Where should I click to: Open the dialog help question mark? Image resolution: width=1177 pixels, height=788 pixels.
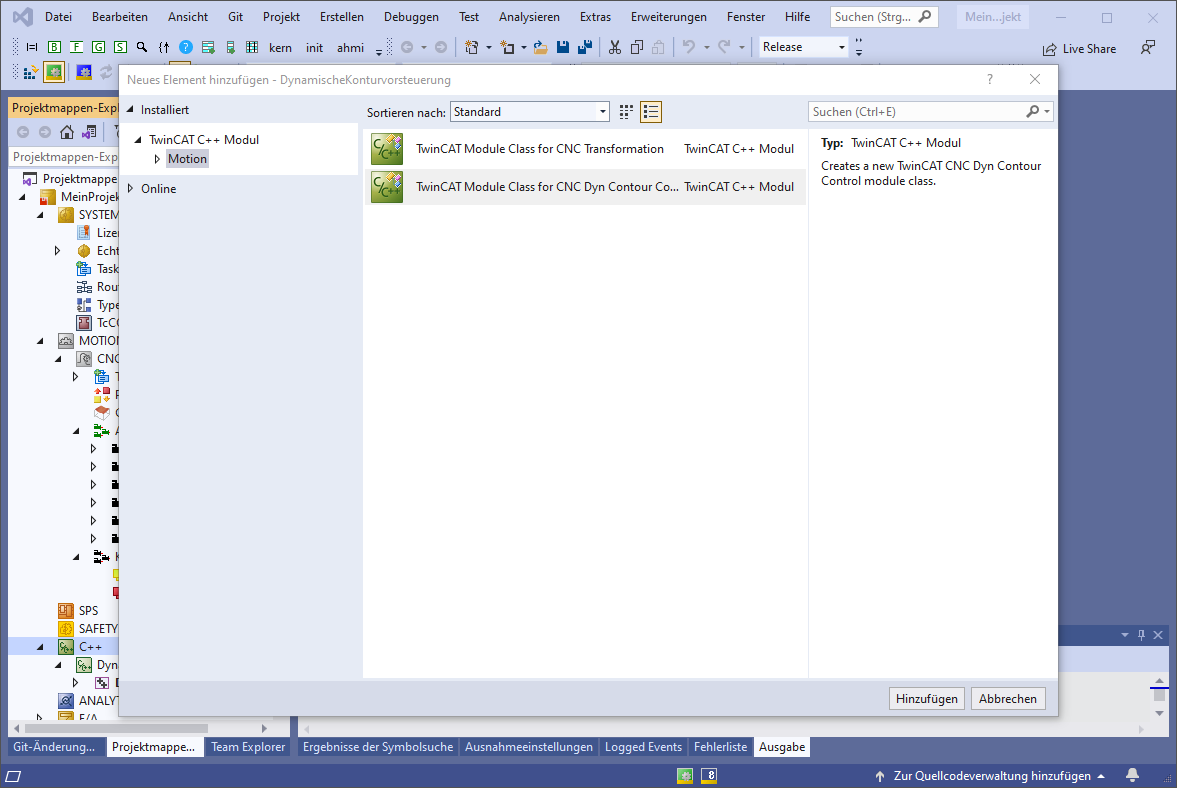click(x=989, y=79)
